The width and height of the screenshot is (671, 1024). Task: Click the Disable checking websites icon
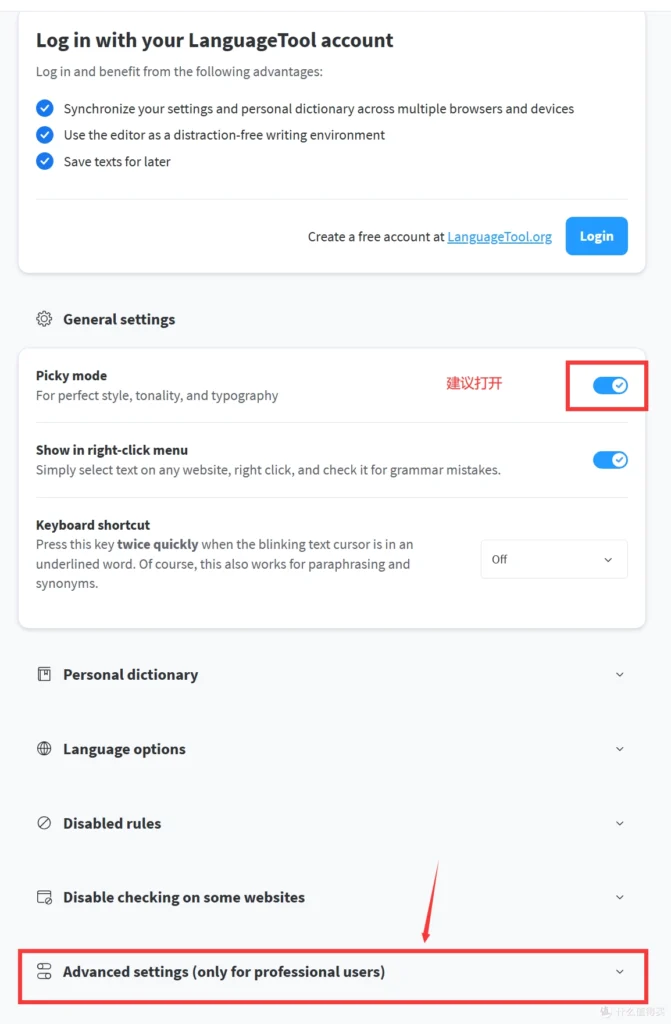[x=44, y=897]
